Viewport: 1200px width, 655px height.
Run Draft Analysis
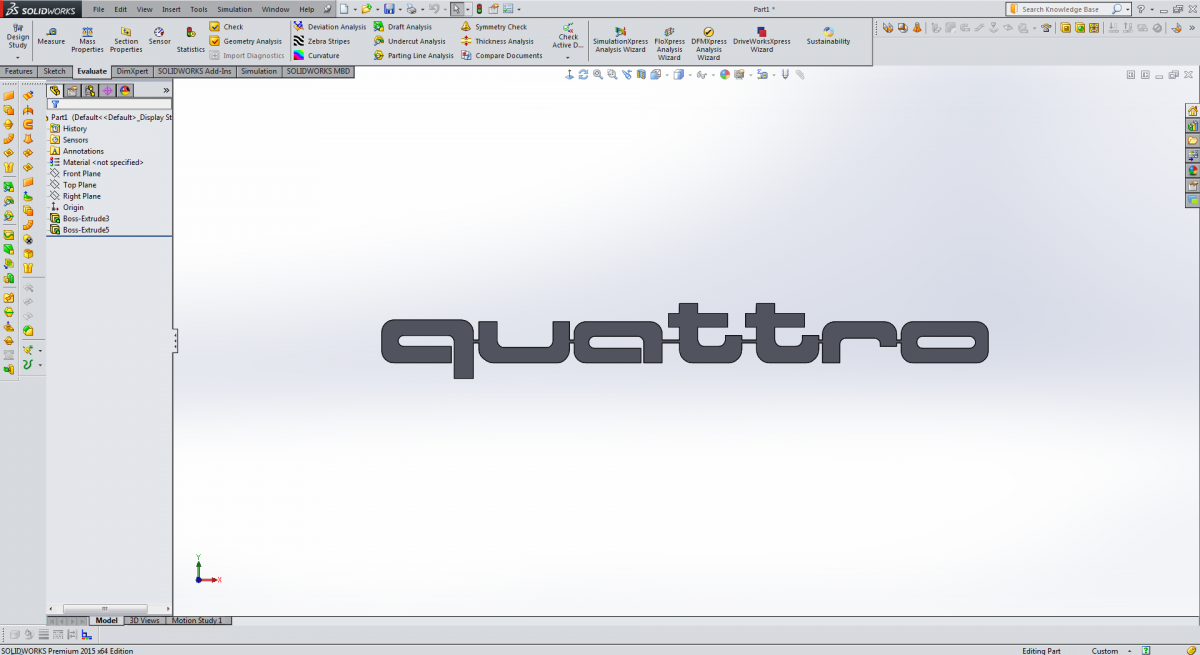click(403, 27)
